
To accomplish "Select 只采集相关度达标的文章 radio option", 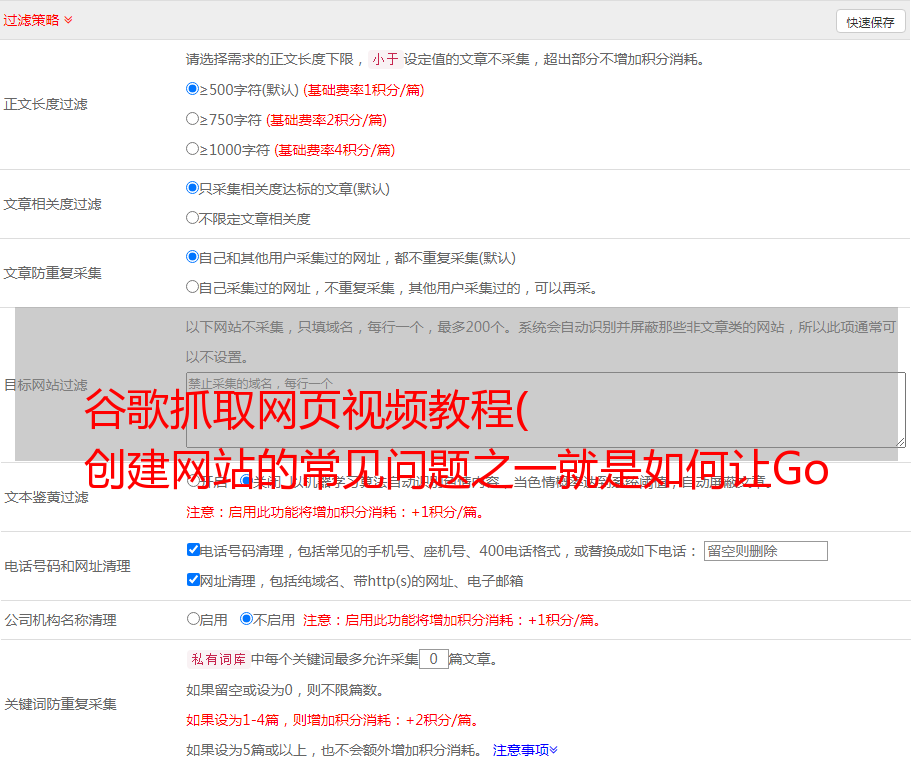I will [x=193, y=188].
